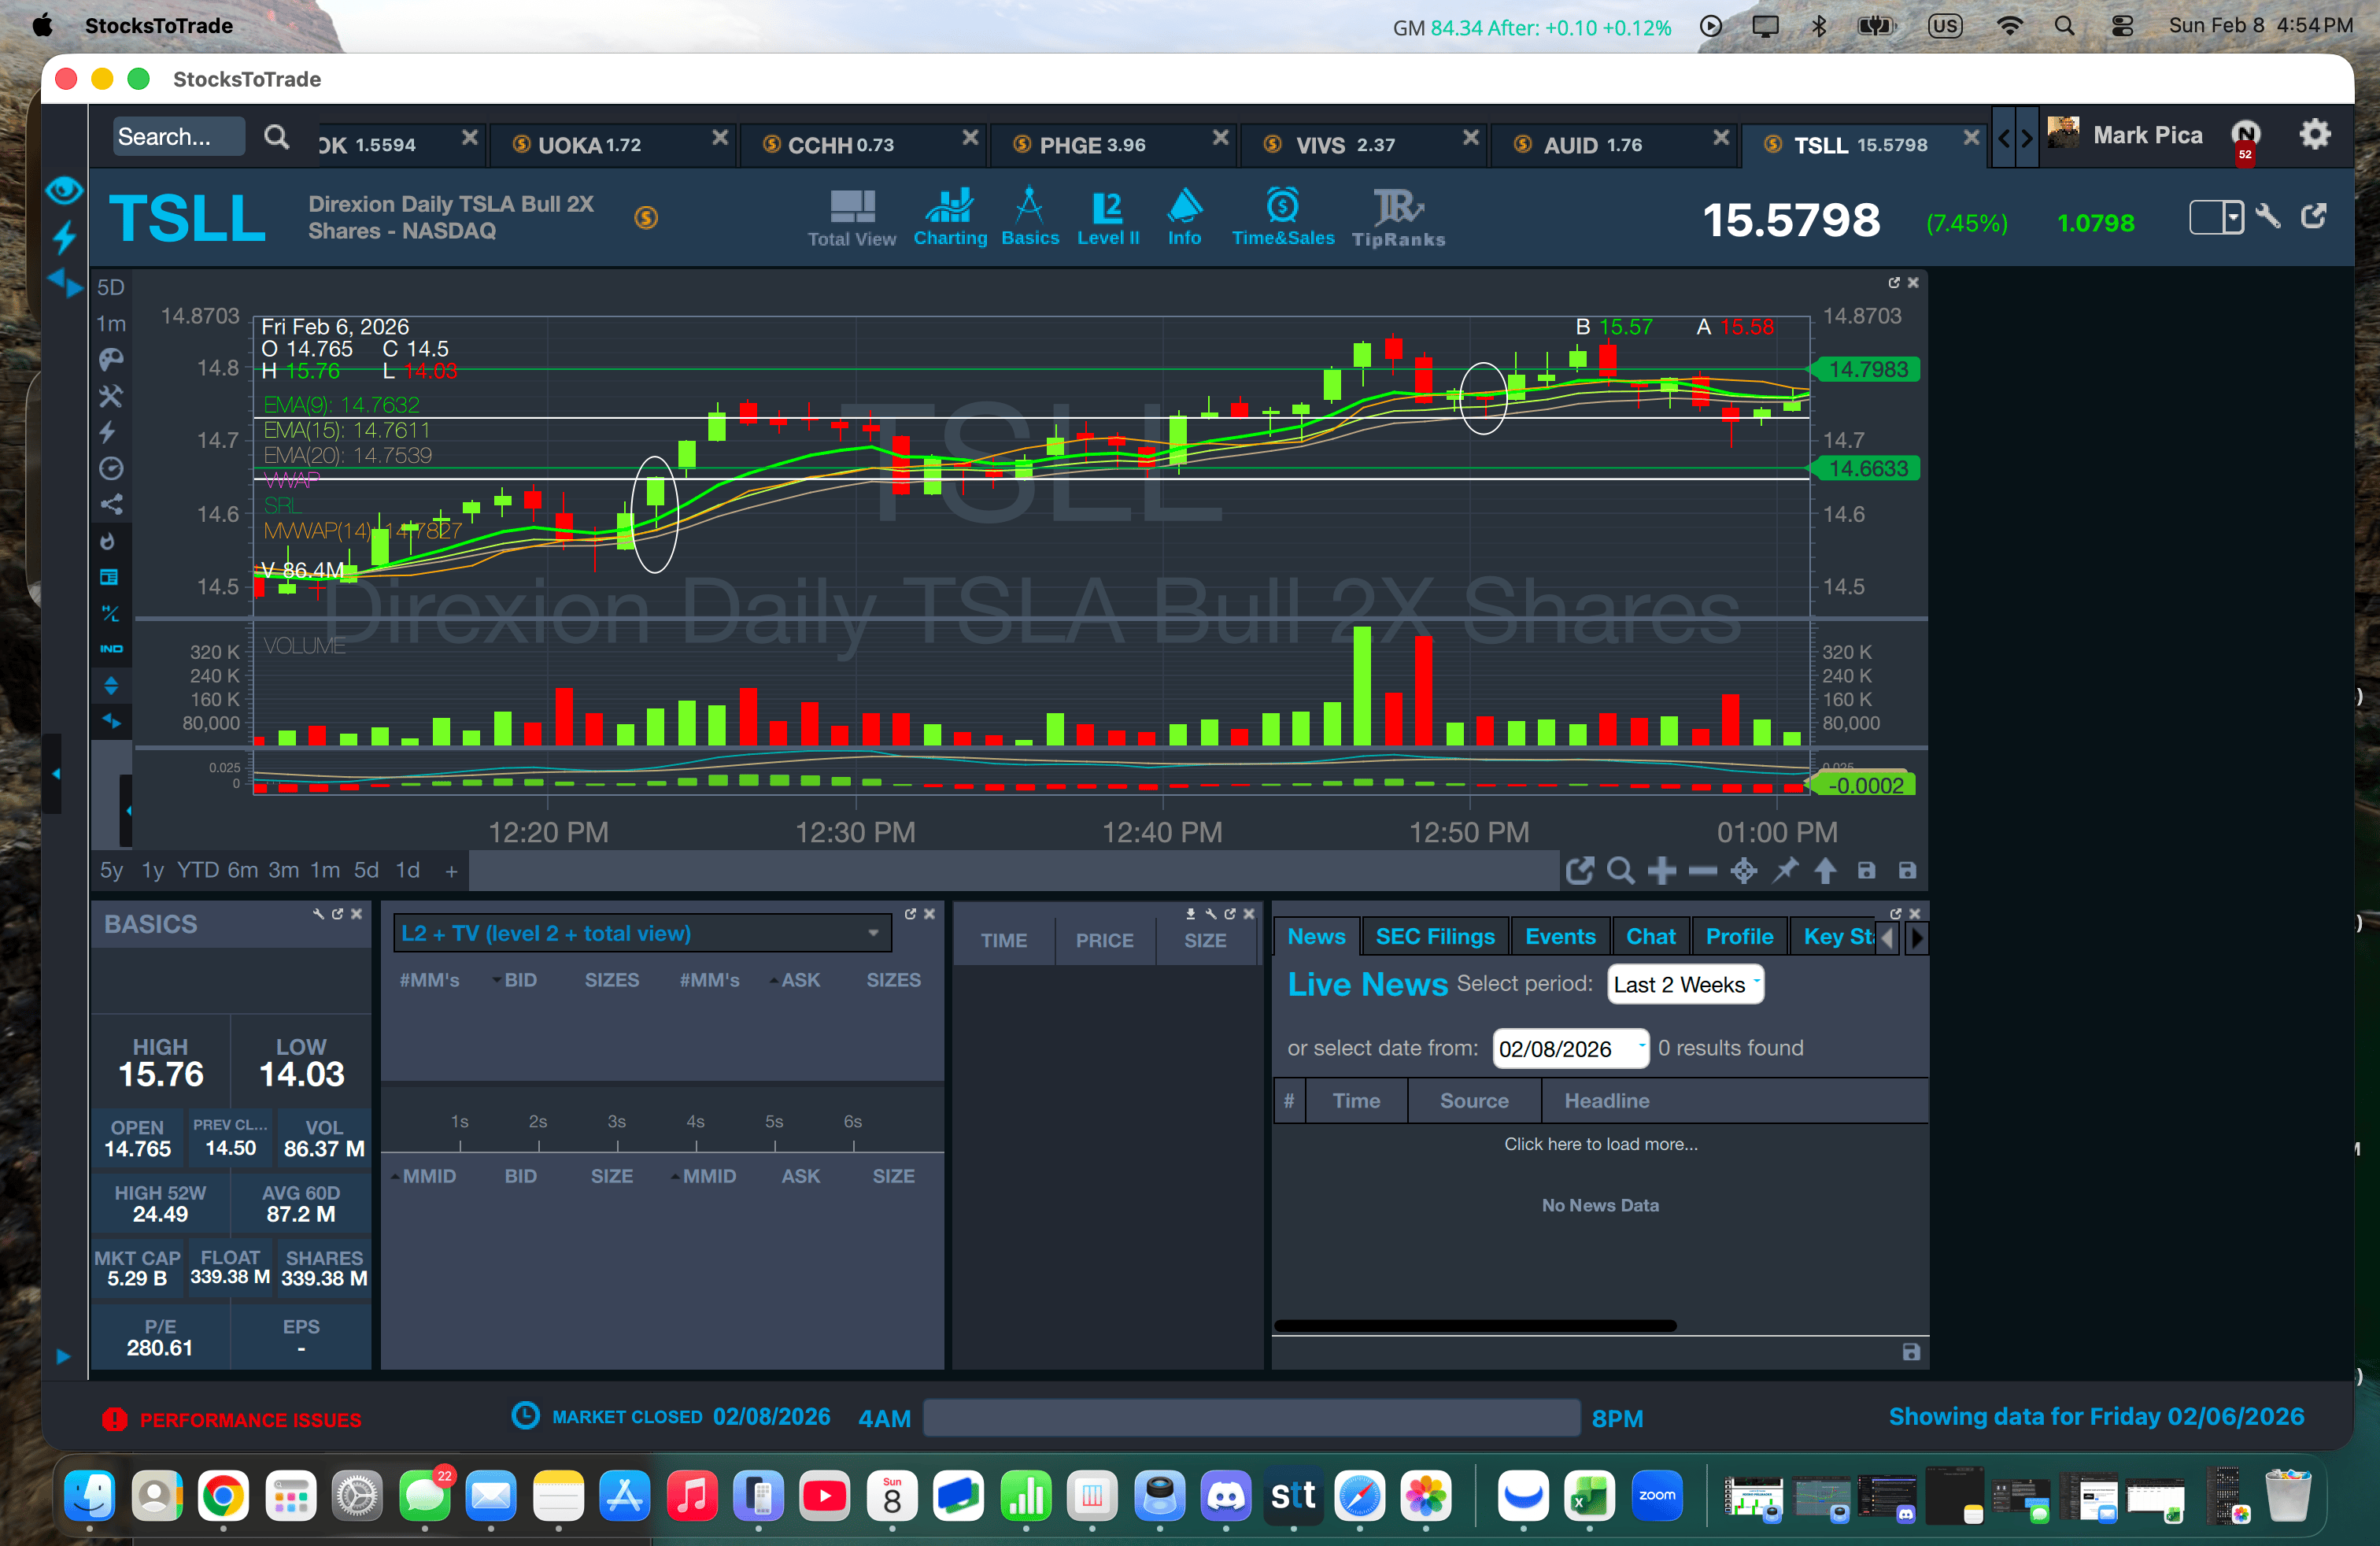Open chart tools wrench-hammer icon

pos(111,396)
